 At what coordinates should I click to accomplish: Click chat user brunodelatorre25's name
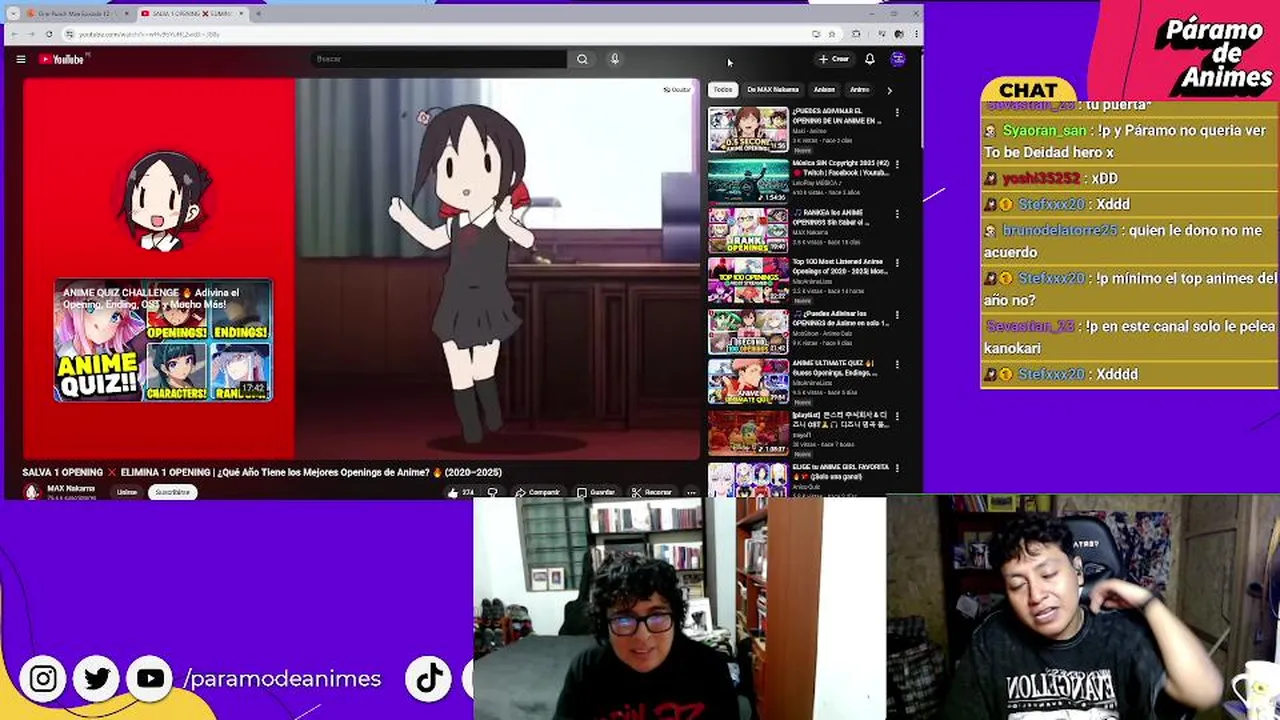point(1060,230)
